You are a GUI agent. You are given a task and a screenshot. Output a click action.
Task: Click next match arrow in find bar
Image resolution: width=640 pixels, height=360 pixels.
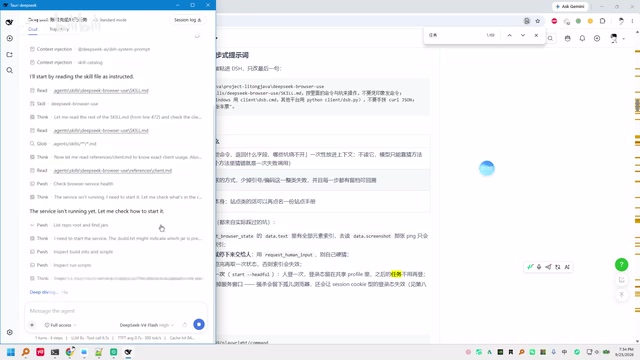click(x=523, y=36)
